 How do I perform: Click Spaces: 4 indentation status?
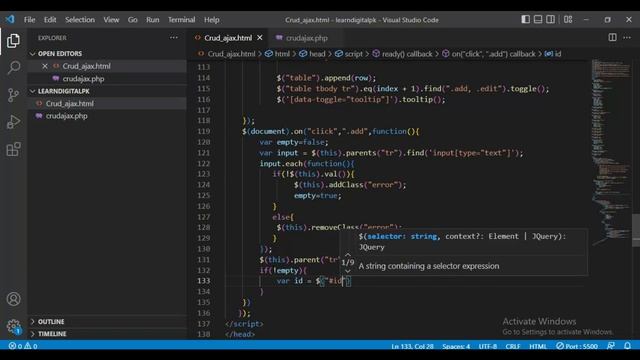pos(456,346)
